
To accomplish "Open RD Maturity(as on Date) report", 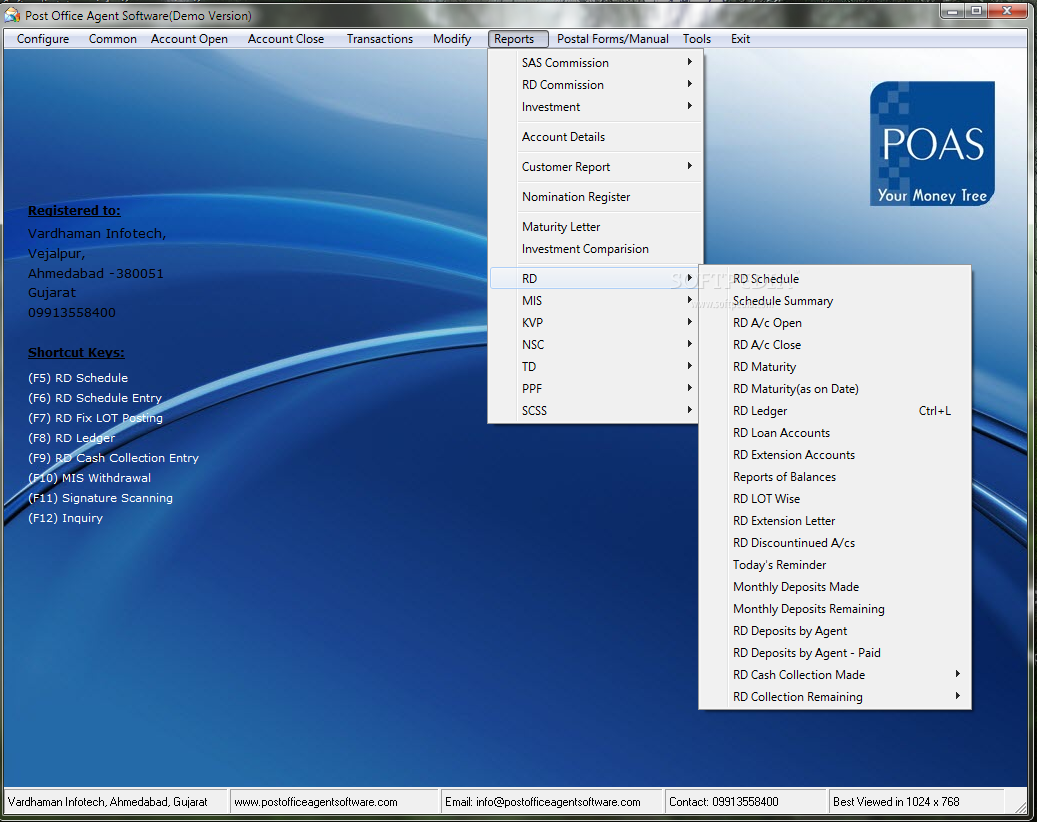I will (x=835, y=388).
